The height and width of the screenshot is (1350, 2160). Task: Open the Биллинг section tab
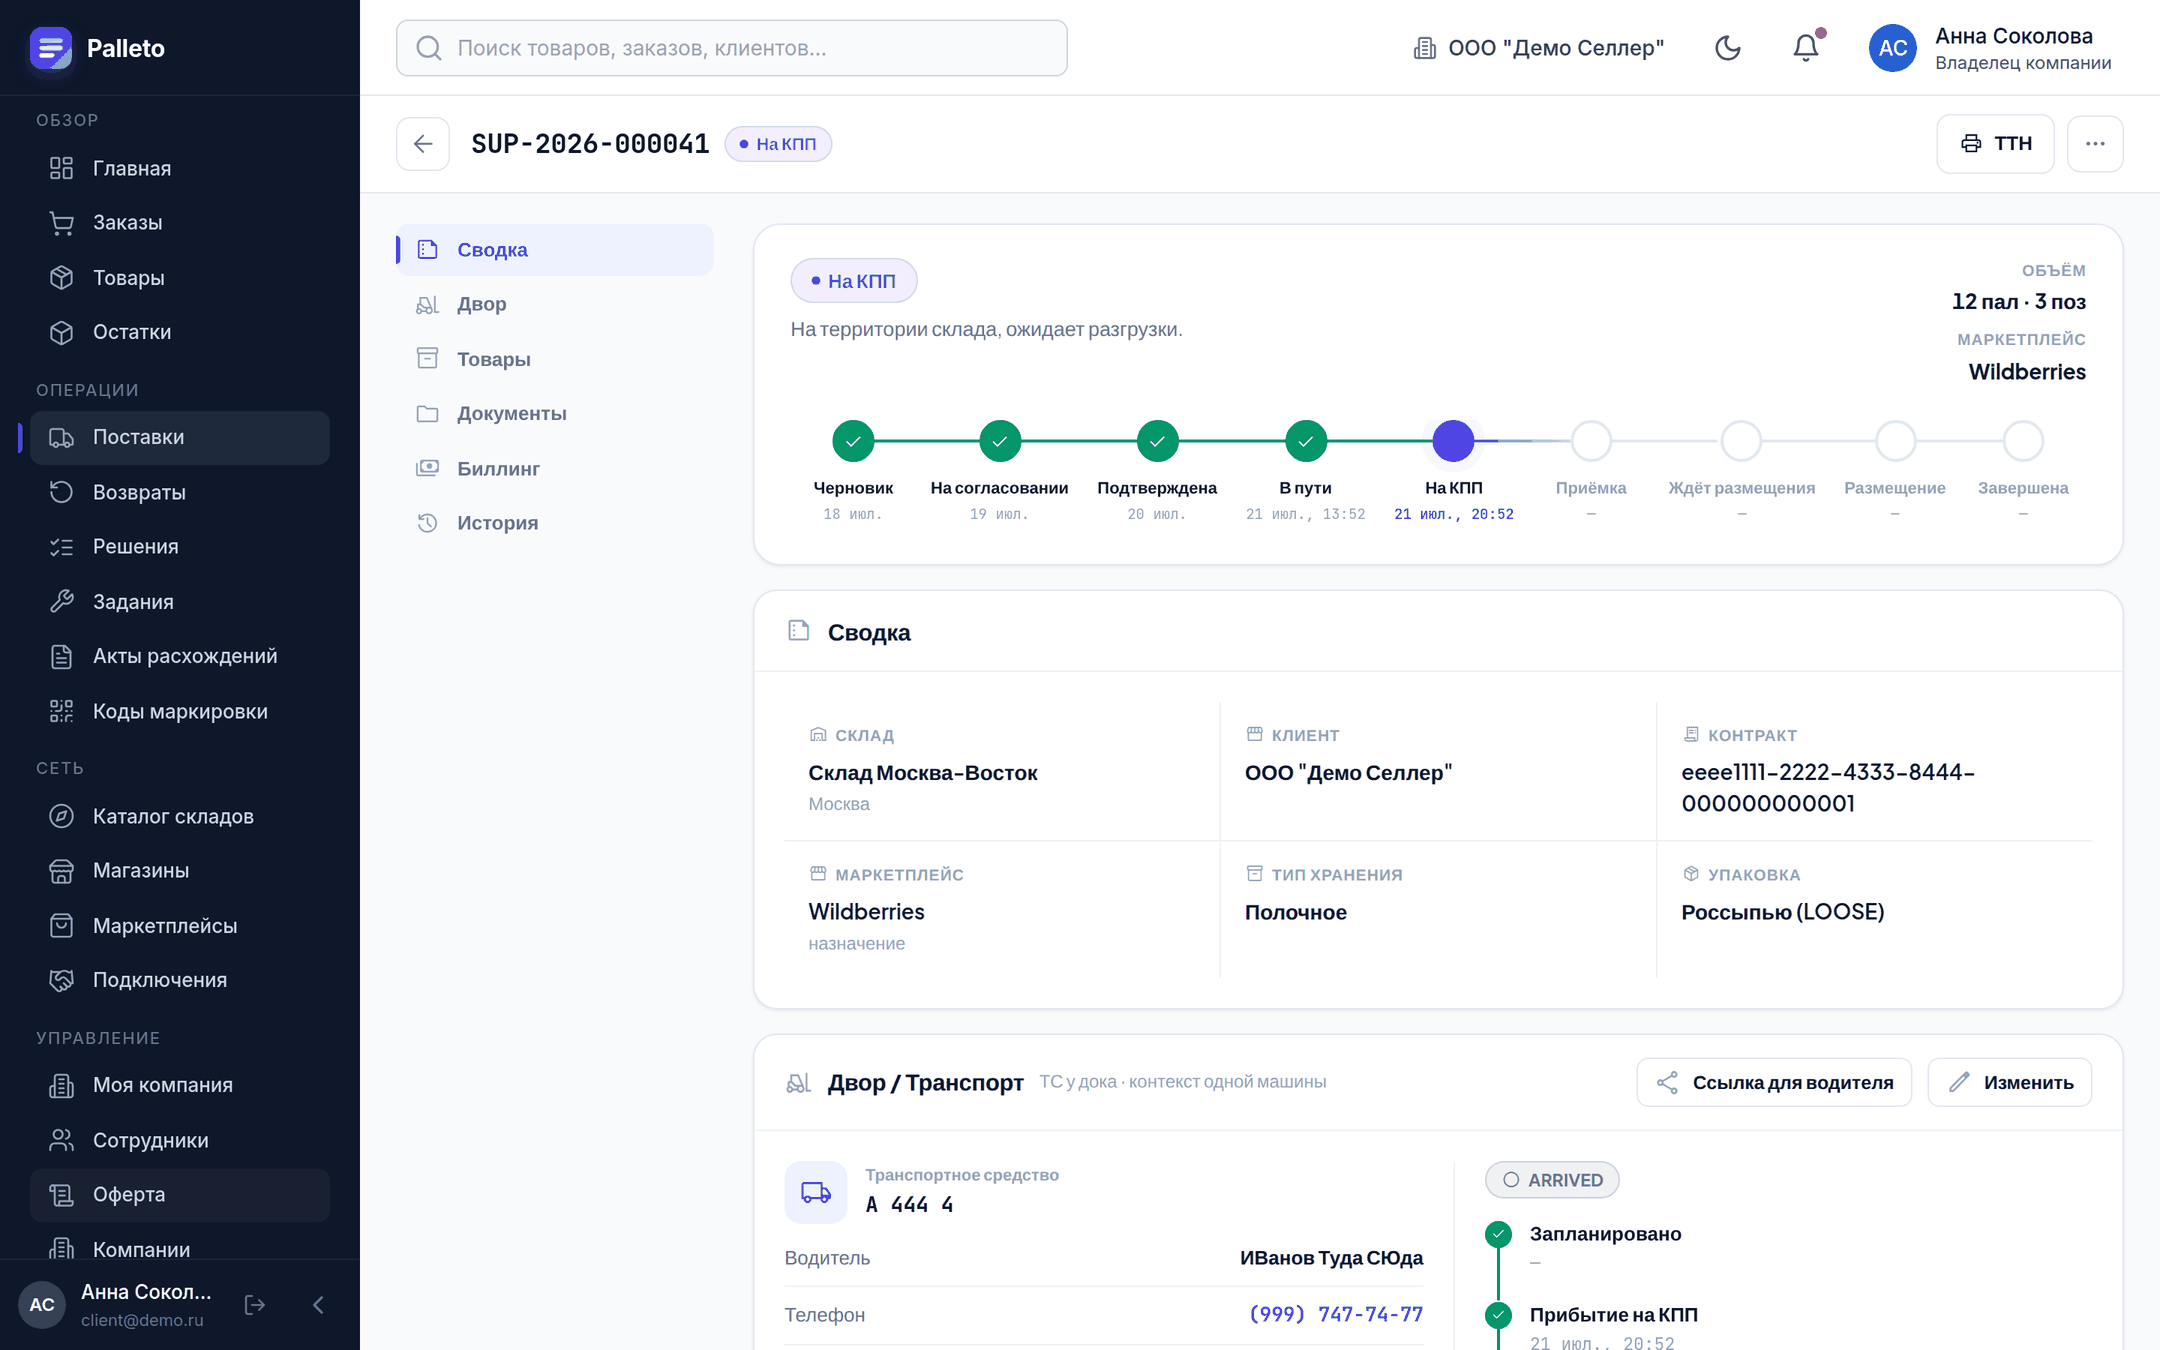(x=555, y=468)
